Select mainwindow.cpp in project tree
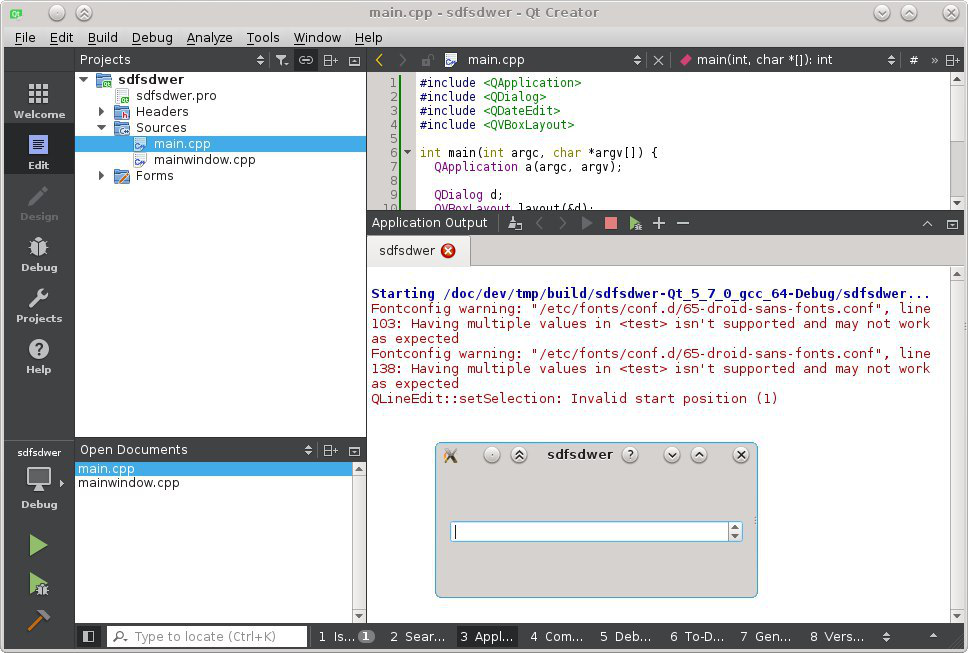This screenshot has height=653, width=968. [204, 160]
